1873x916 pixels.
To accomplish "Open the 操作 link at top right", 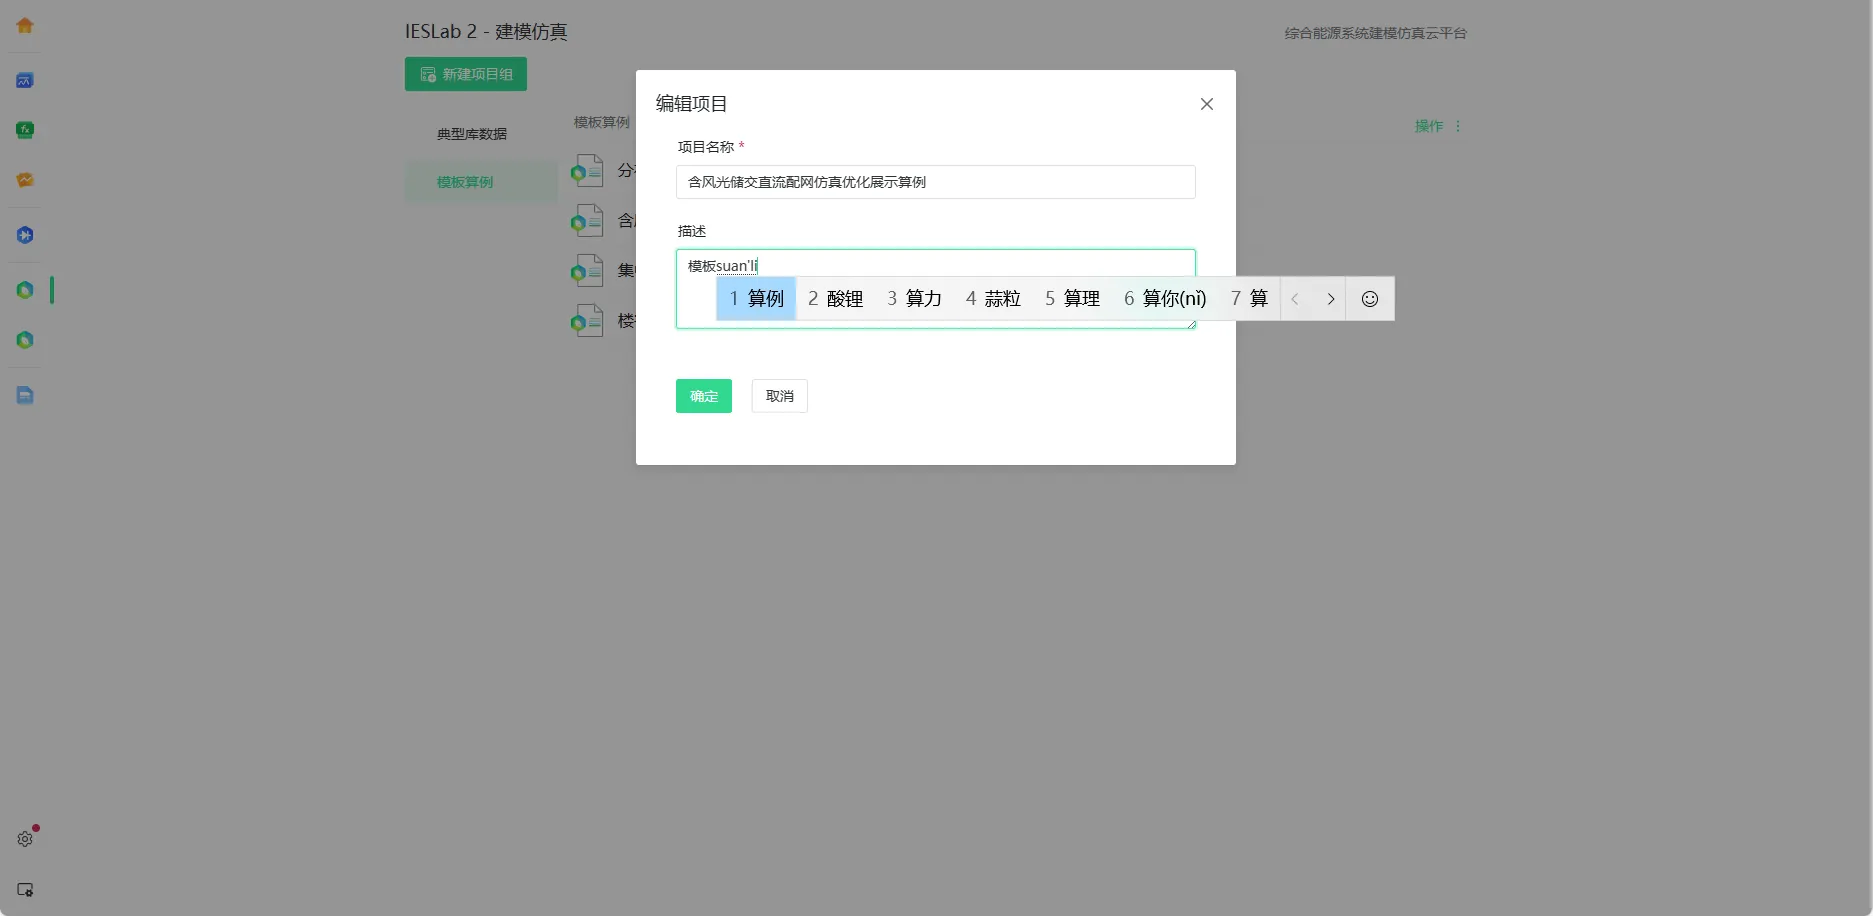I will tap(1429, 126).
